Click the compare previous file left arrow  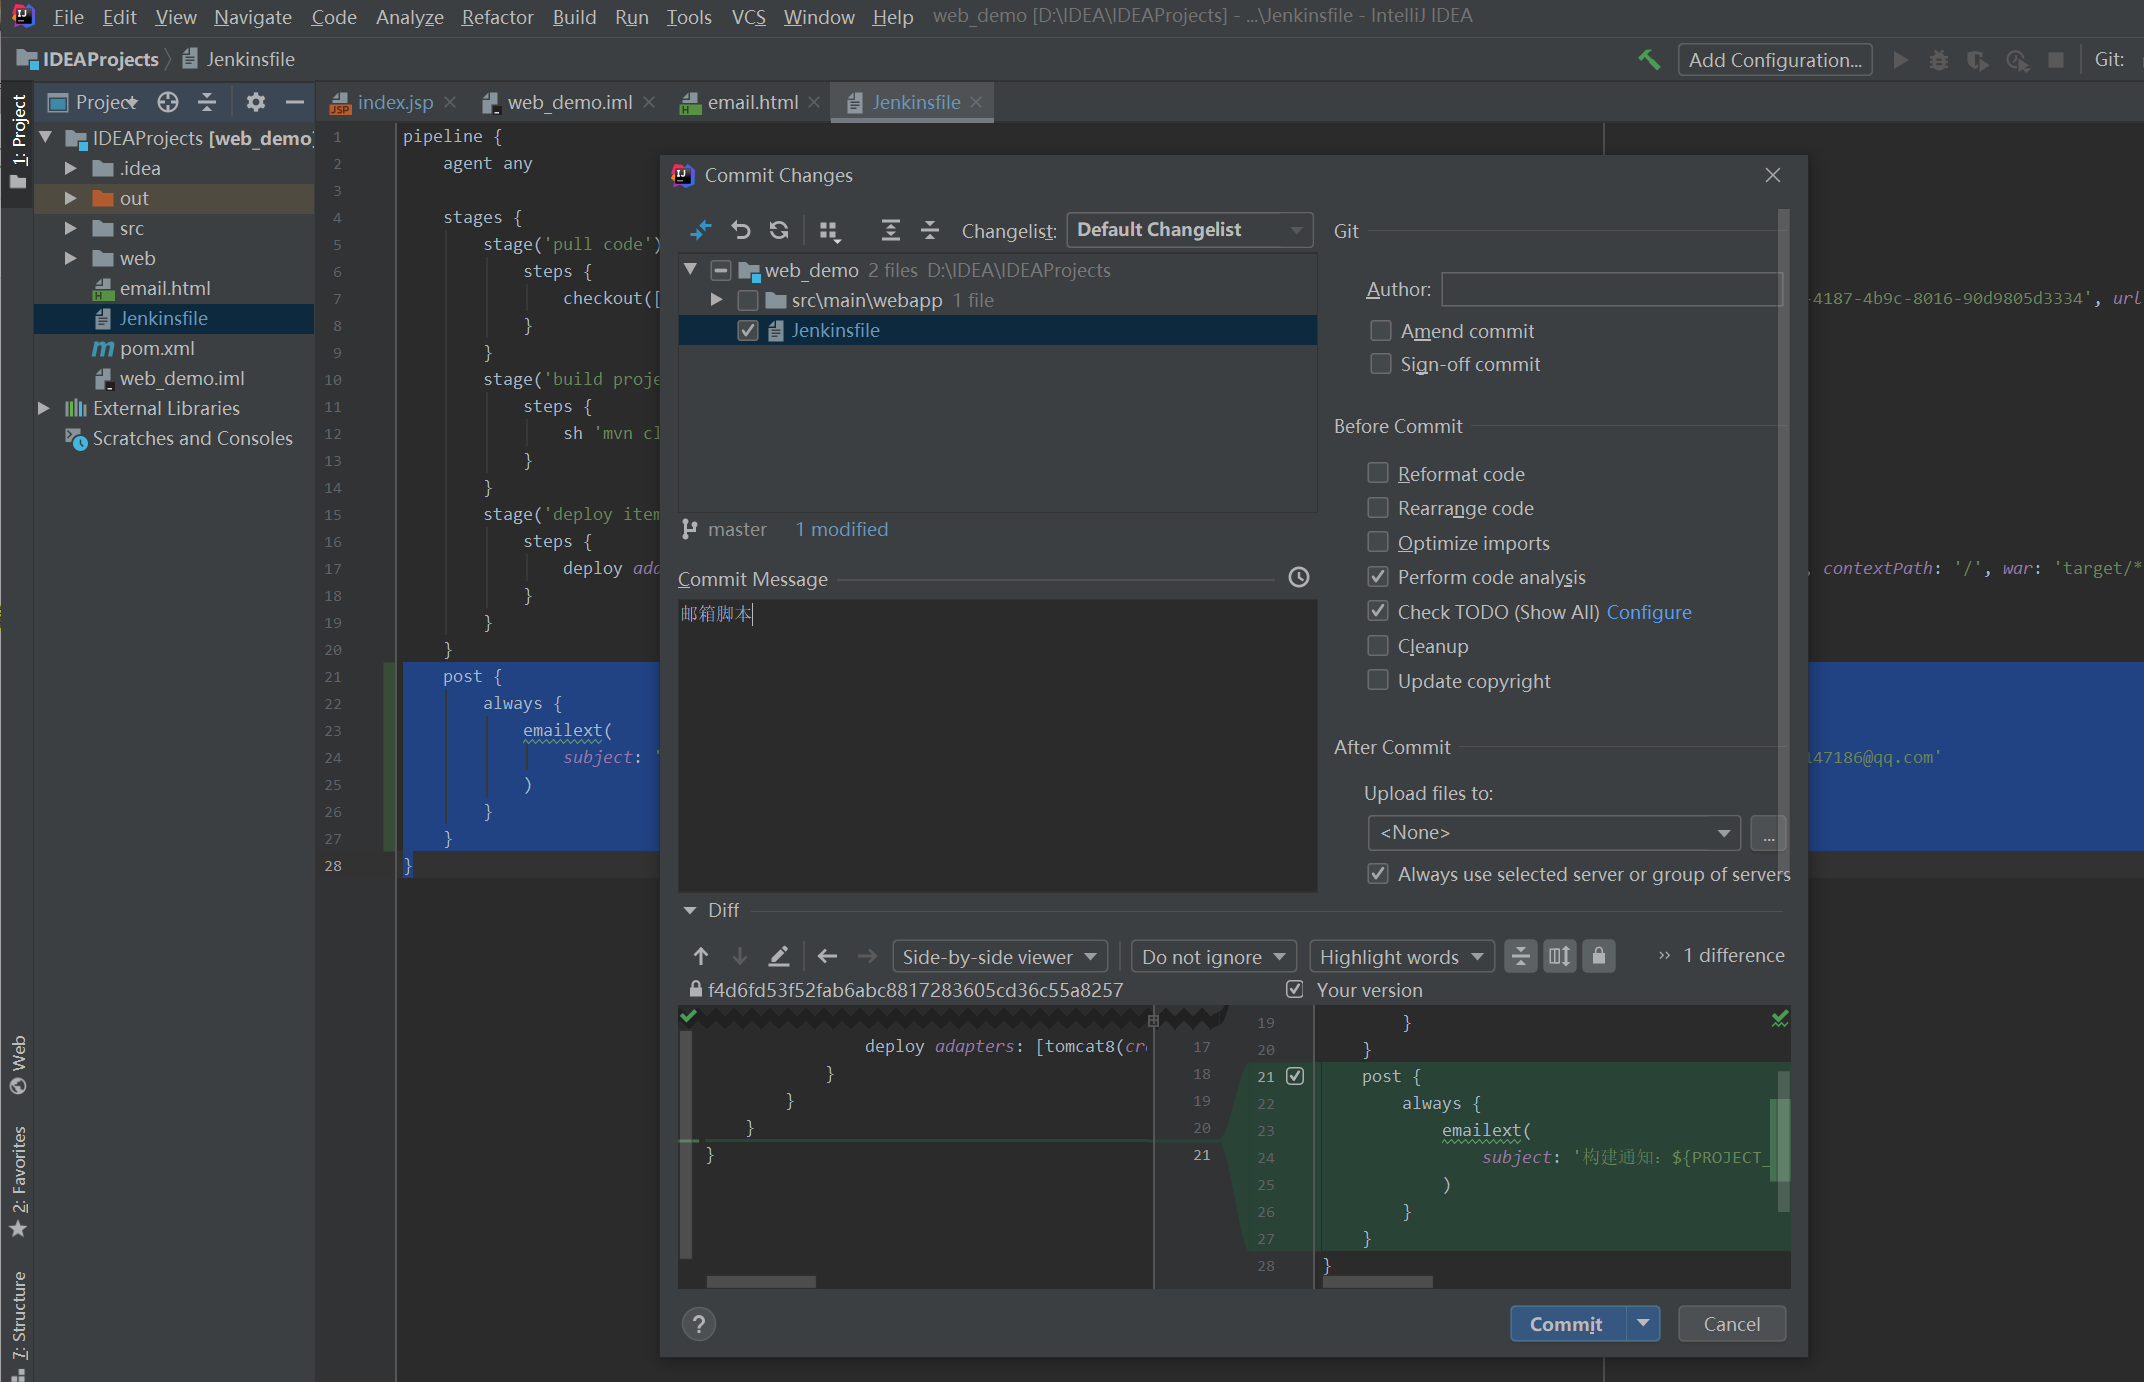pos(827,956)
